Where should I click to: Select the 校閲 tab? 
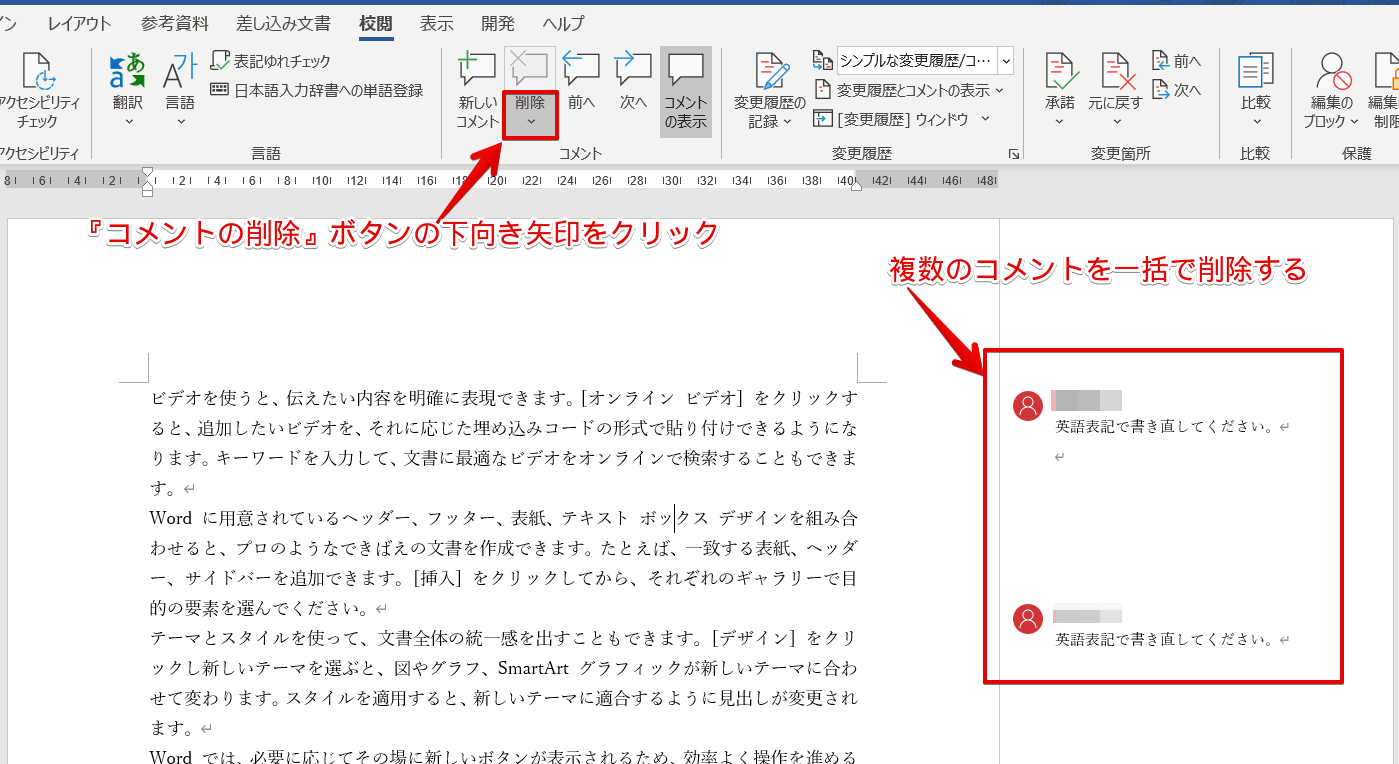[376, 23]
